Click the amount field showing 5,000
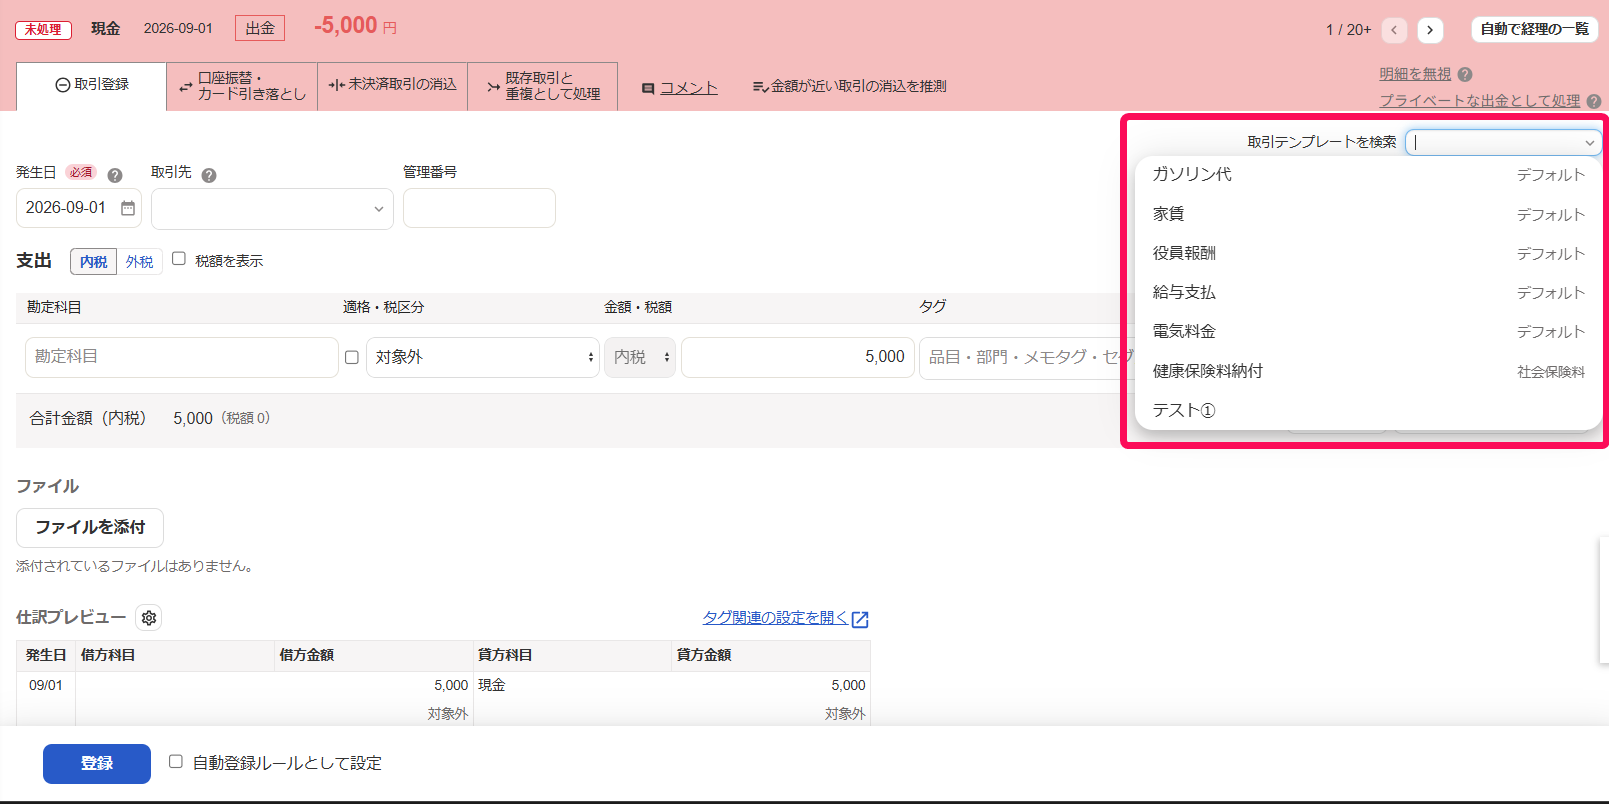This screenshot has width=1609, height=804. click(798, 357)
